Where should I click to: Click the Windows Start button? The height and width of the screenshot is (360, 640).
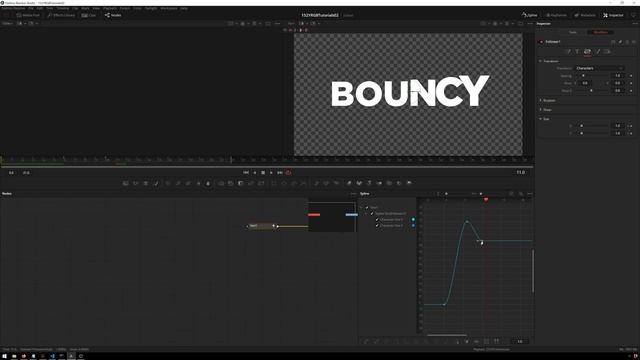(4, 356)
